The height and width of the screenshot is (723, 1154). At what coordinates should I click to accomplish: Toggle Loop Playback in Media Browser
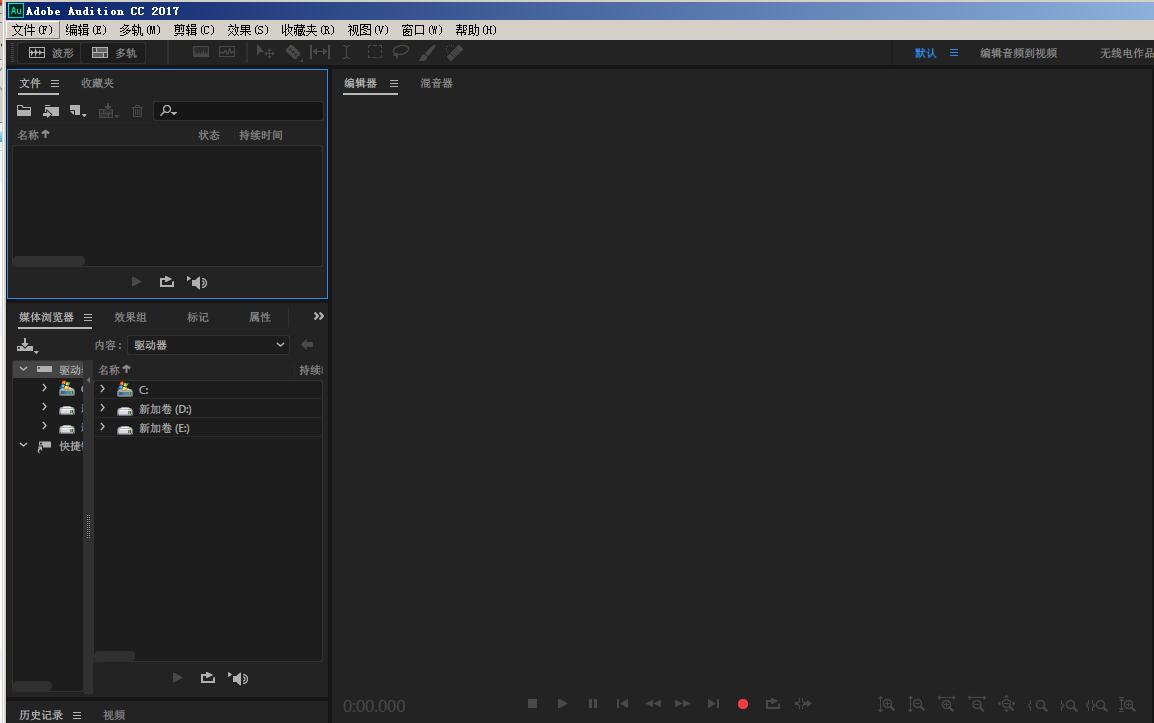click(208, 678)
